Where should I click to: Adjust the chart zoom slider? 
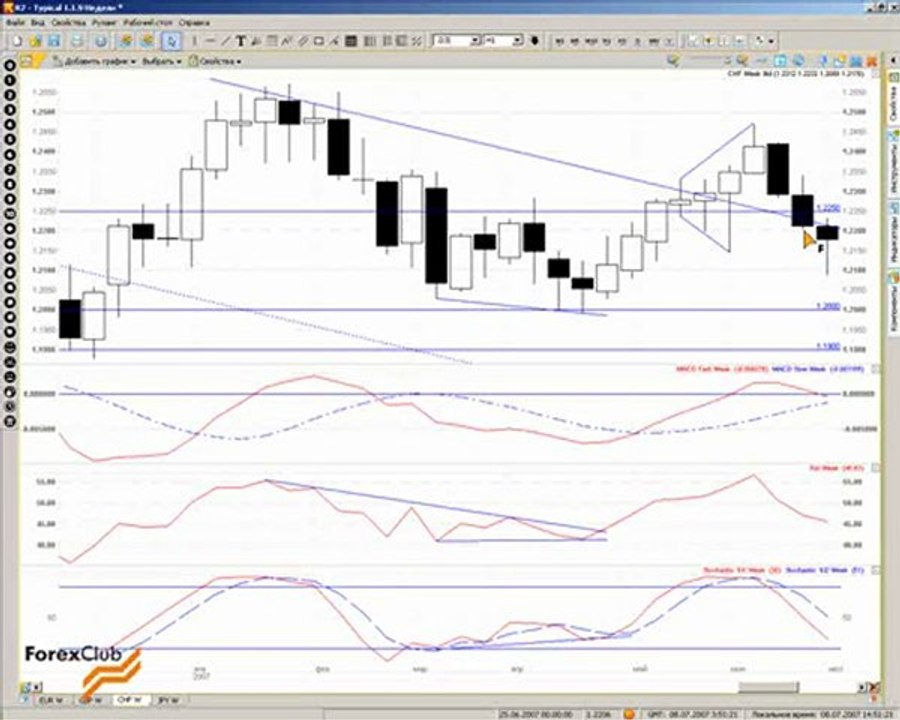(x=710, y=60)
